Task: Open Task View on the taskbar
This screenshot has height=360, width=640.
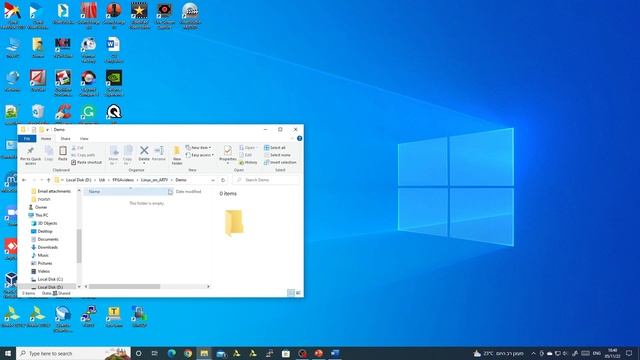Action: [x=155, y=353]
